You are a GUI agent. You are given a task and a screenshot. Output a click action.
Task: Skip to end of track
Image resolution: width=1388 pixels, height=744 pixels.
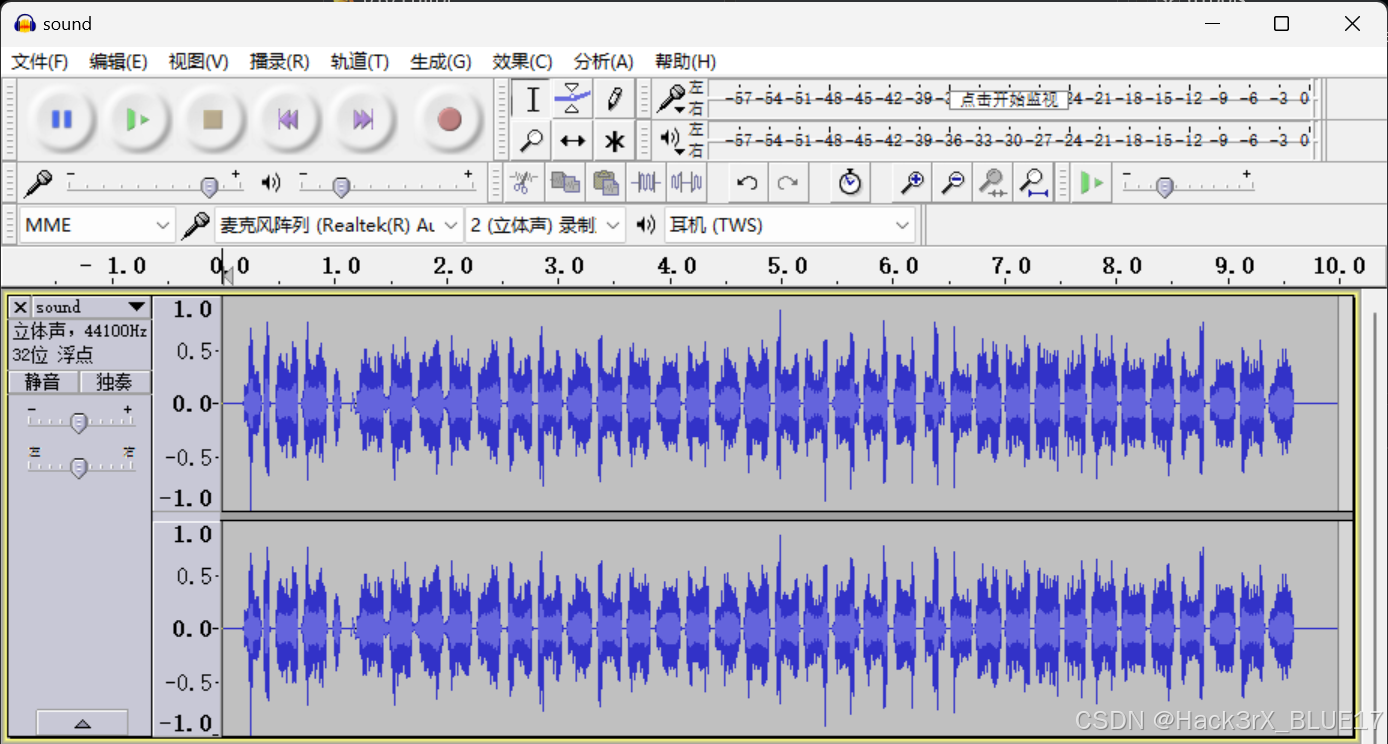click(x=362, y=120)
